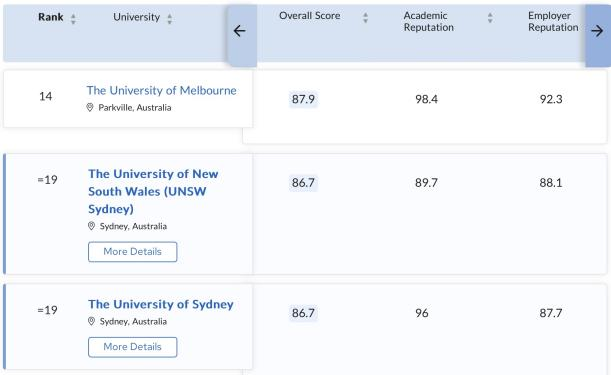Click location pin under The University of Sydney

91,321
